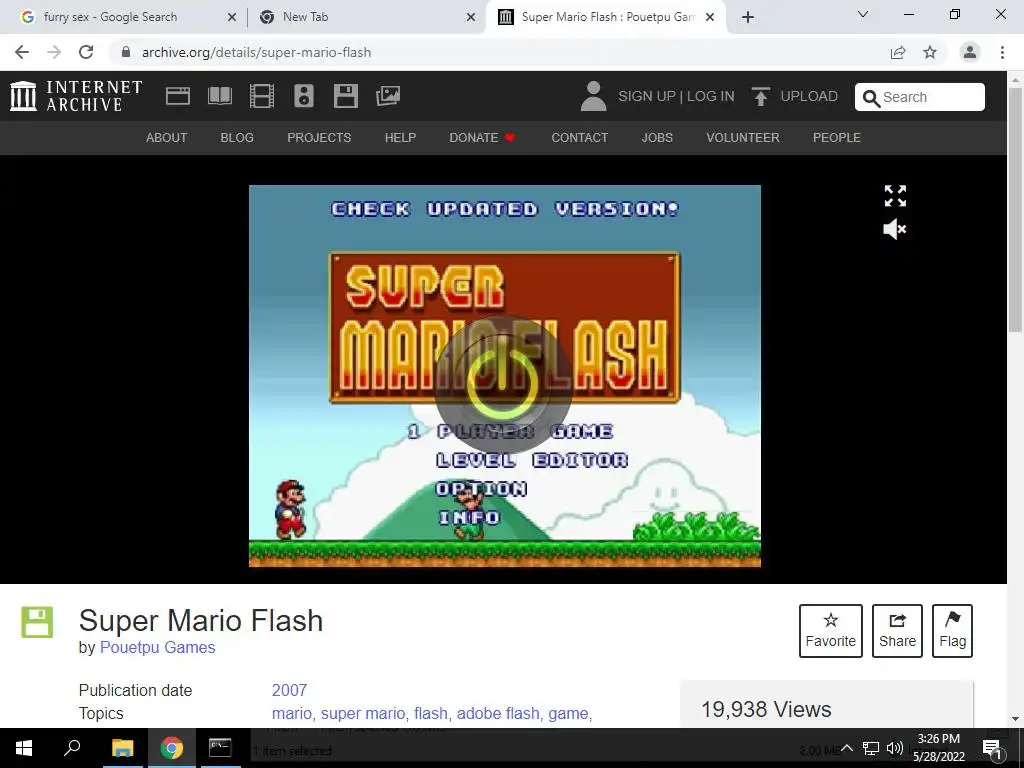Bookmark this tab with the star
This screenshot has width=1024, height=768.
click(x=930, y=52)
